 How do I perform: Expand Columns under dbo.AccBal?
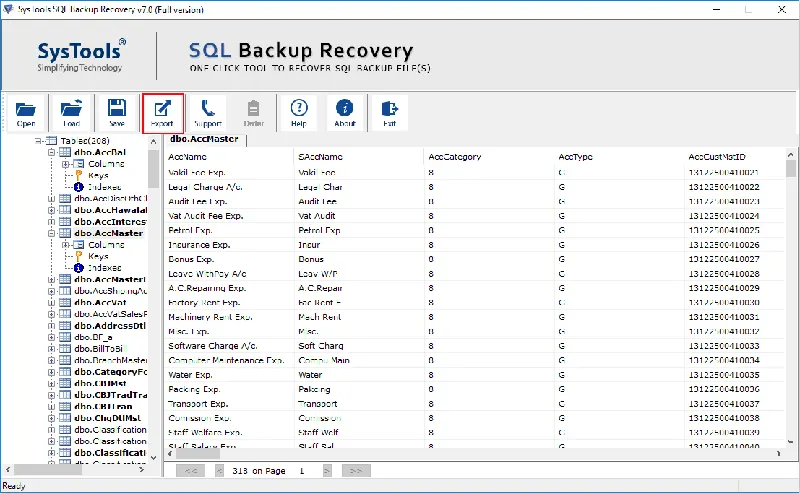[65, 164]
